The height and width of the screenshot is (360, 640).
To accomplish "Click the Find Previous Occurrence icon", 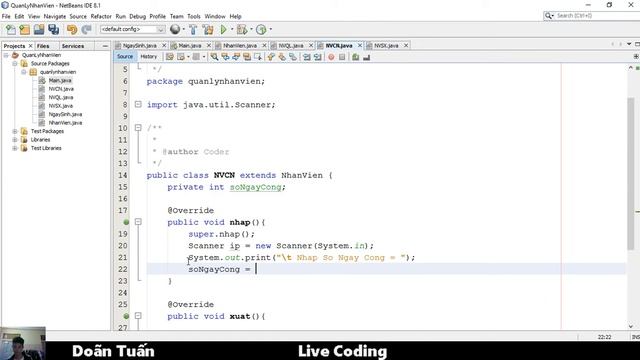I will [x=225, y=57].
